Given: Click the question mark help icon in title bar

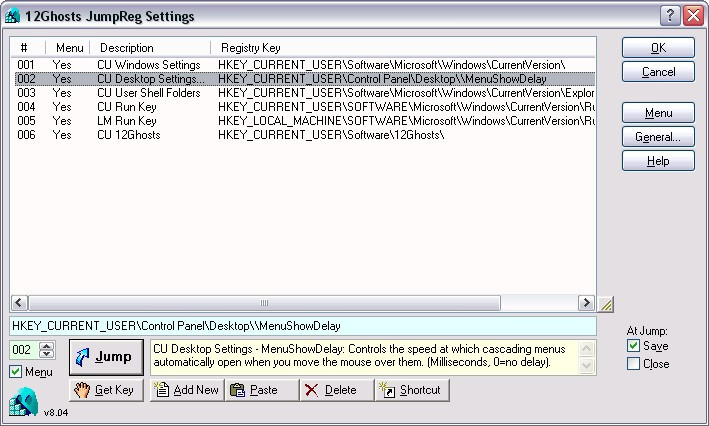Looking at the screenshot, I should [670, 16].
